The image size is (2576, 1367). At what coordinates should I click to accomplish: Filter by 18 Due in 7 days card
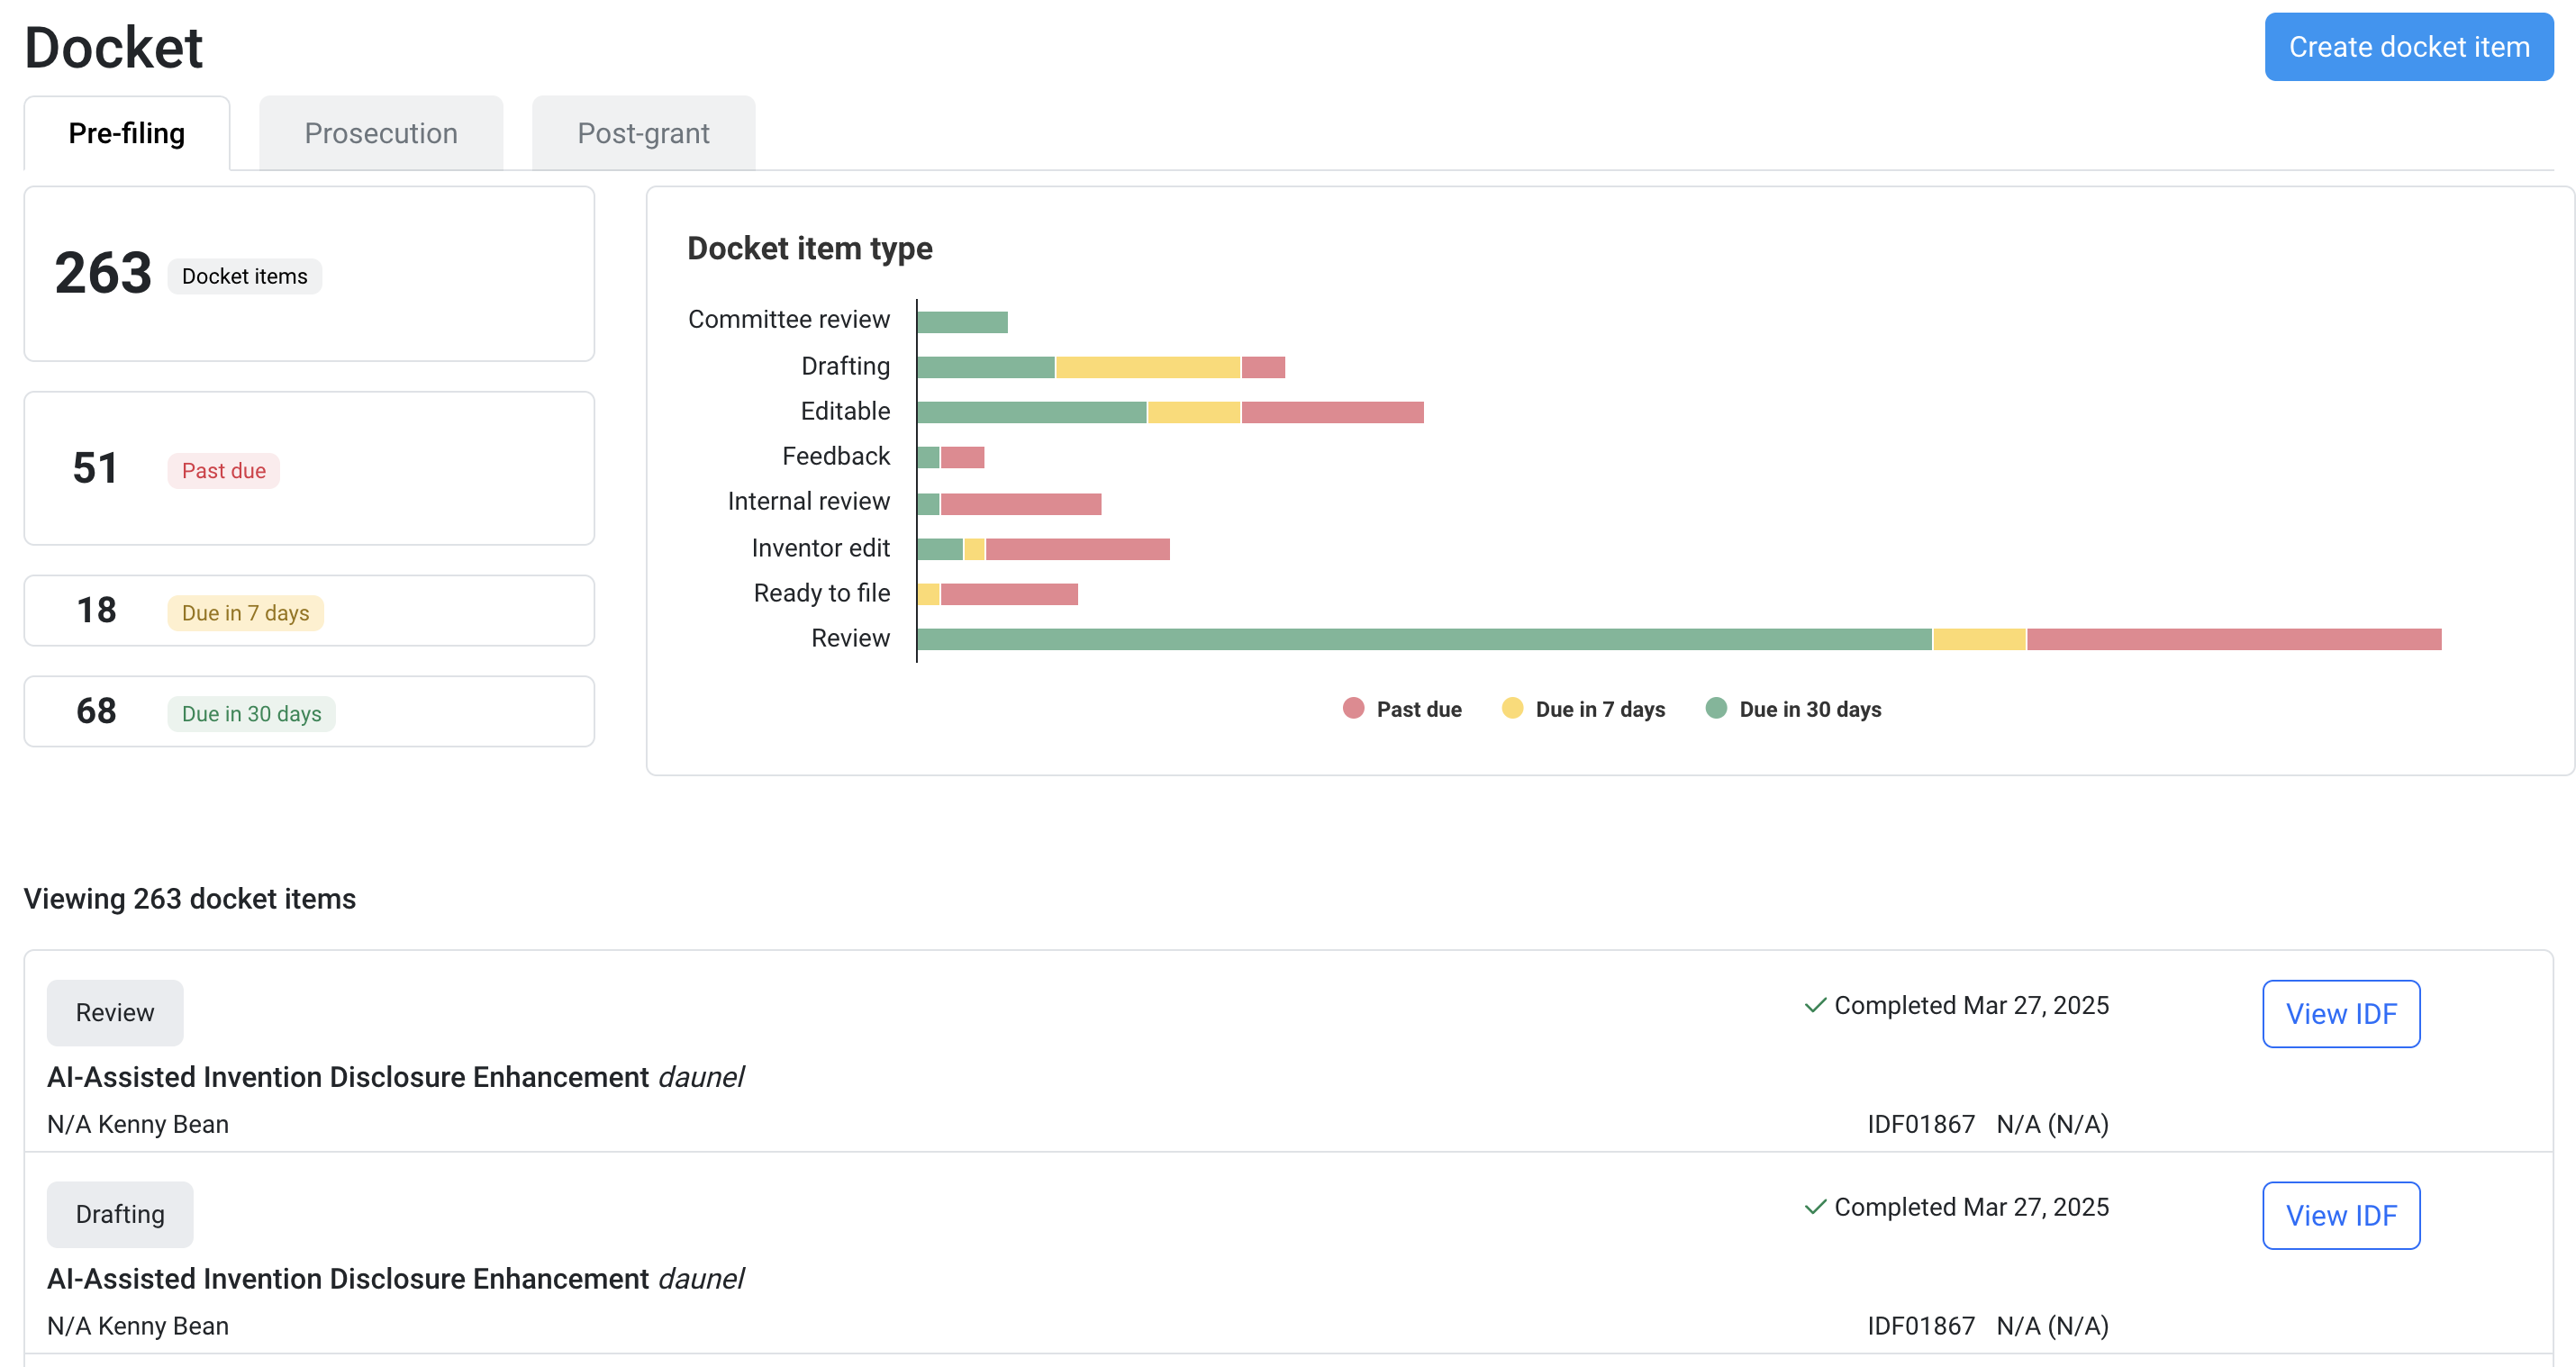[309, 610]
